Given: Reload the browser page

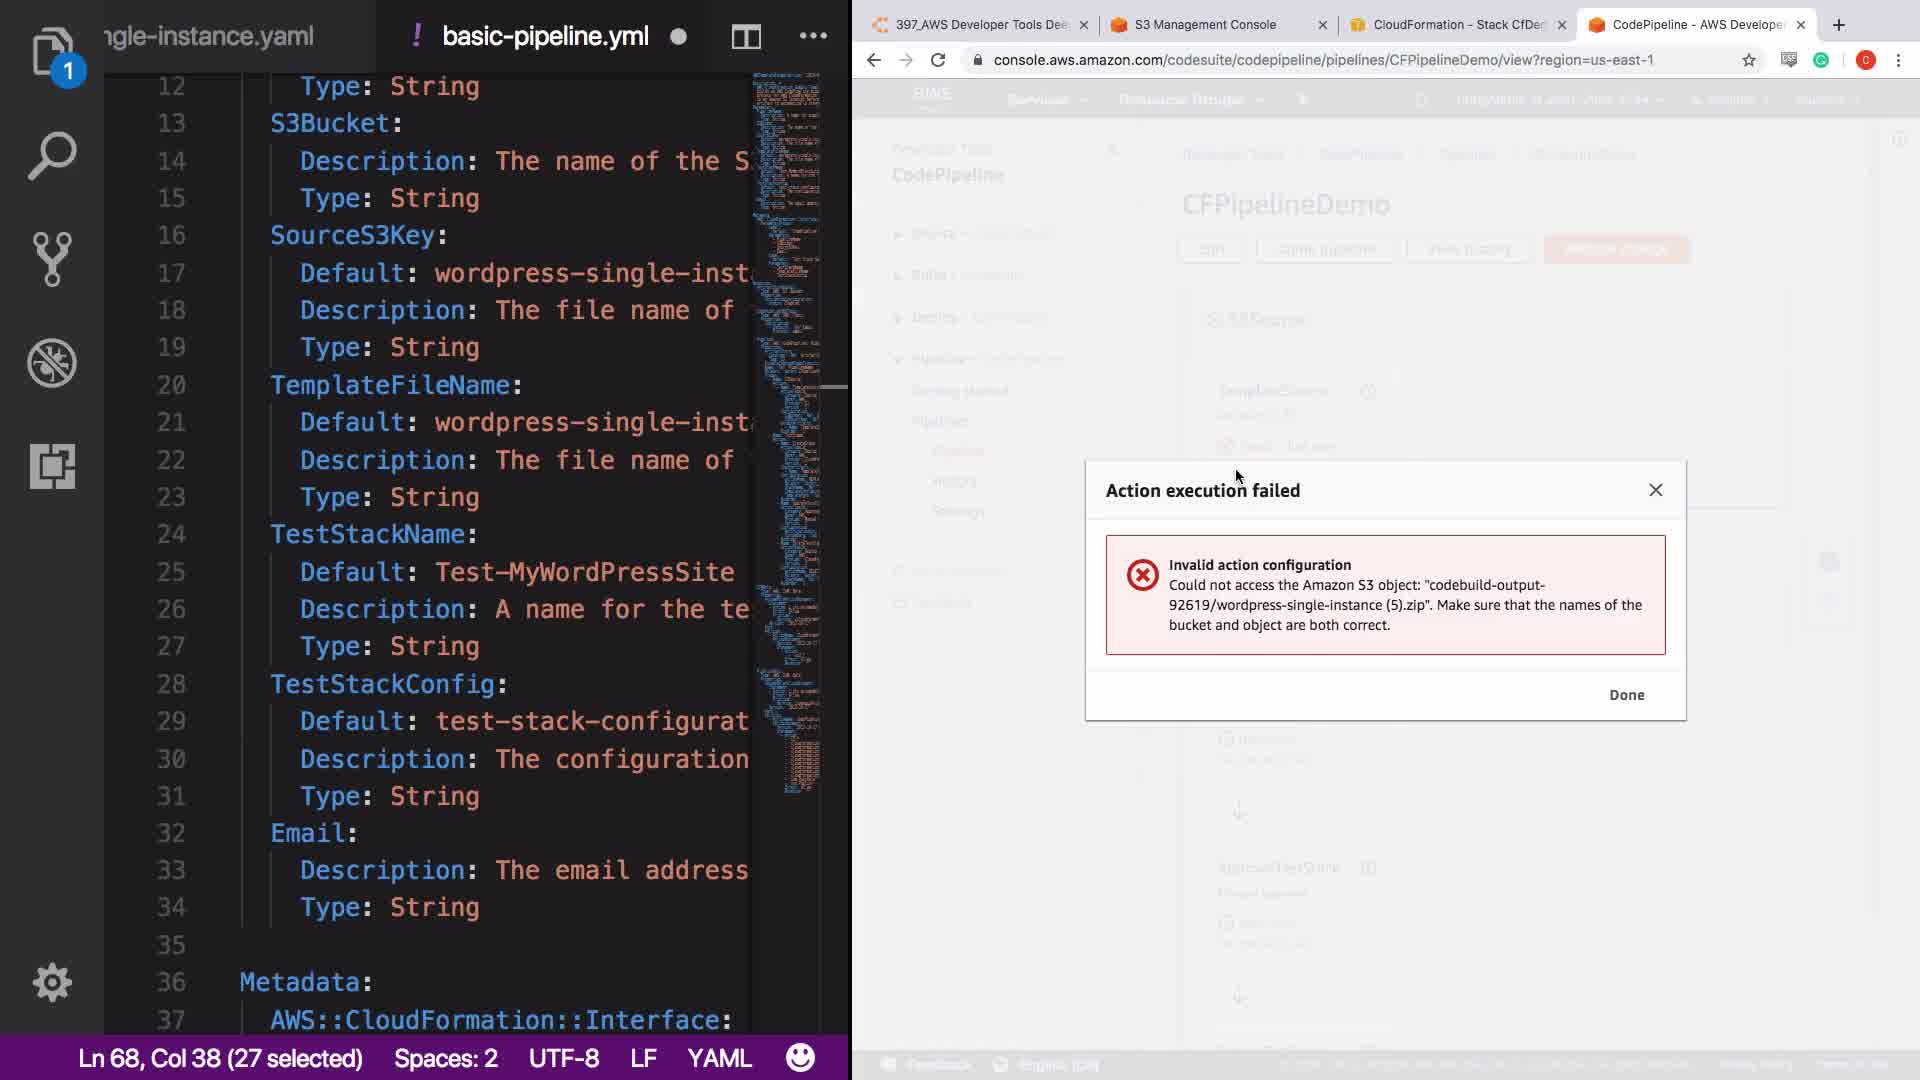Looking at the screenshot, I should [x=938, y=60].
